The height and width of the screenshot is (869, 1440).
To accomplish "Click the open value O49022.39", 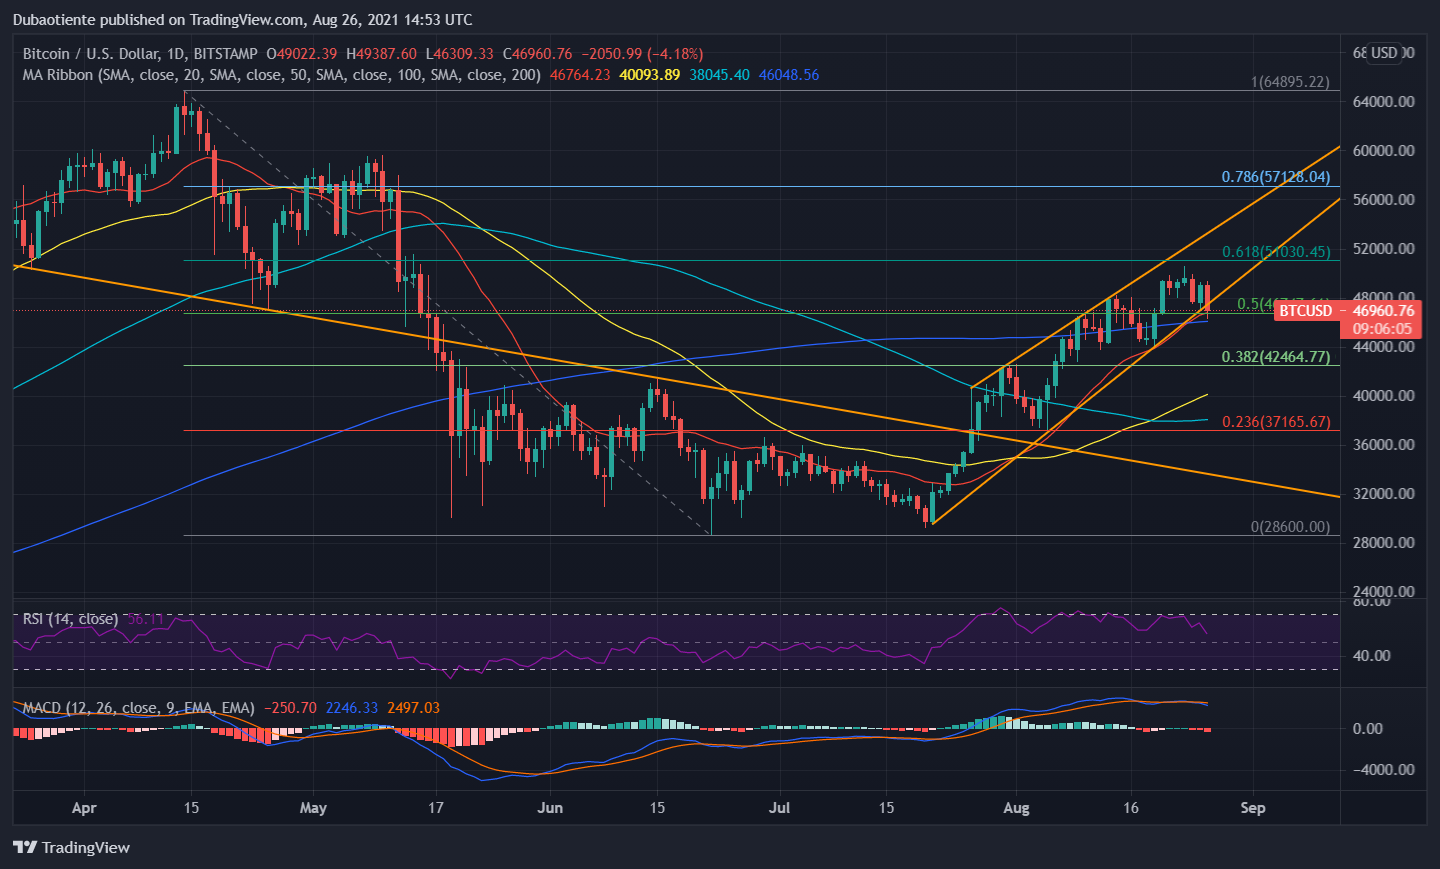I will (302, 53).
